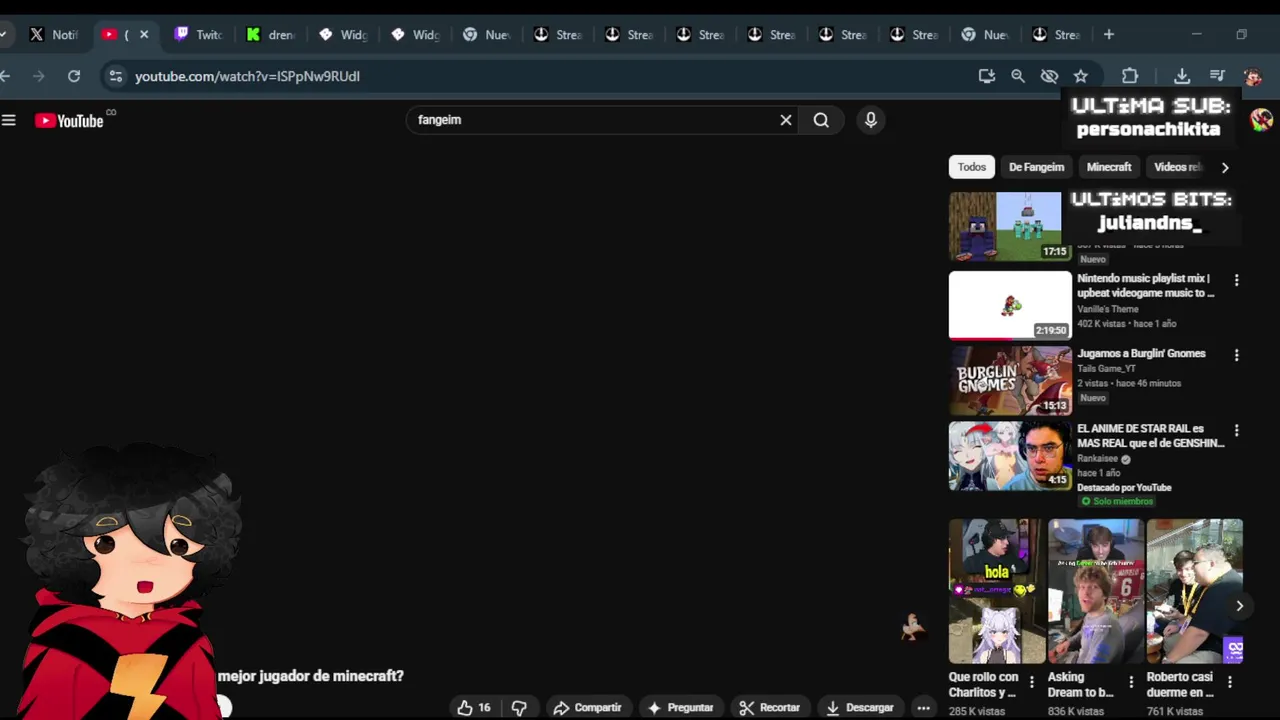Screen dimensions: 1280x720
Task: Go back with browser back arrow
Action: pyautogui.click(x=6, y=76)
